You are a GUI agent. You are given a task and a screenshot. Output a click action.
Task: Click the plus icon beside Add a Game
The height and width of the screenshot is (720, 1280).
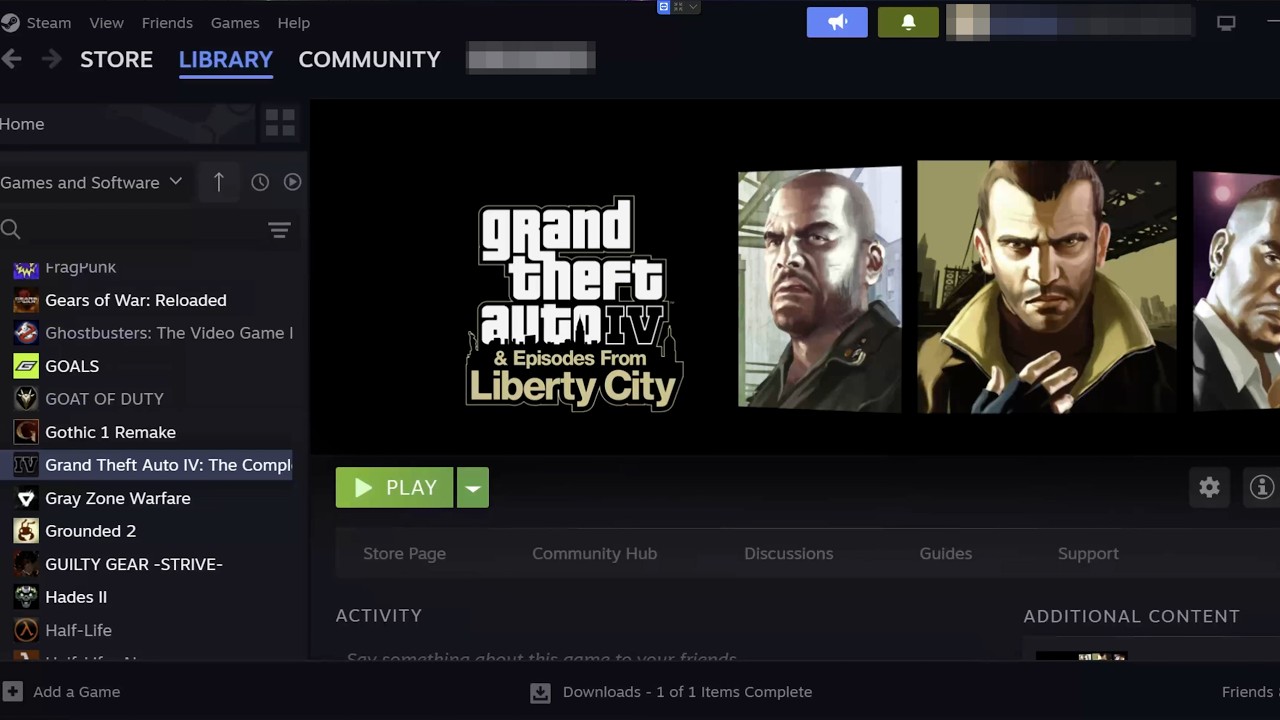[13, 691]
